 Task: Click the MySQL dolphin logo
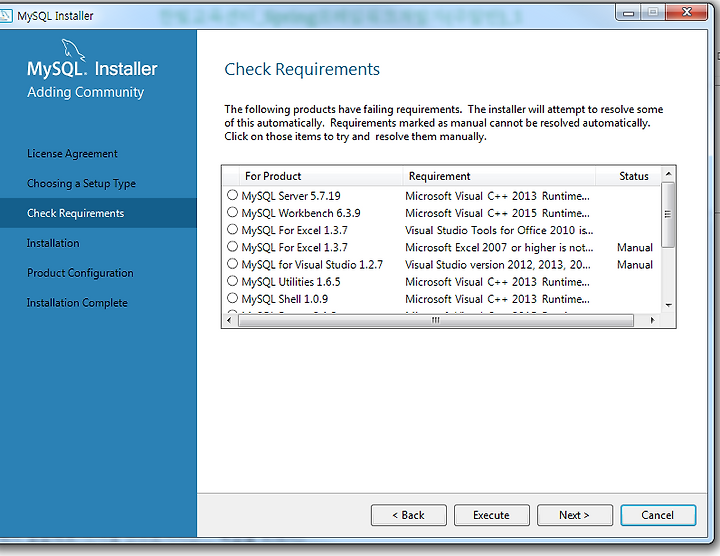coord(73,49)
